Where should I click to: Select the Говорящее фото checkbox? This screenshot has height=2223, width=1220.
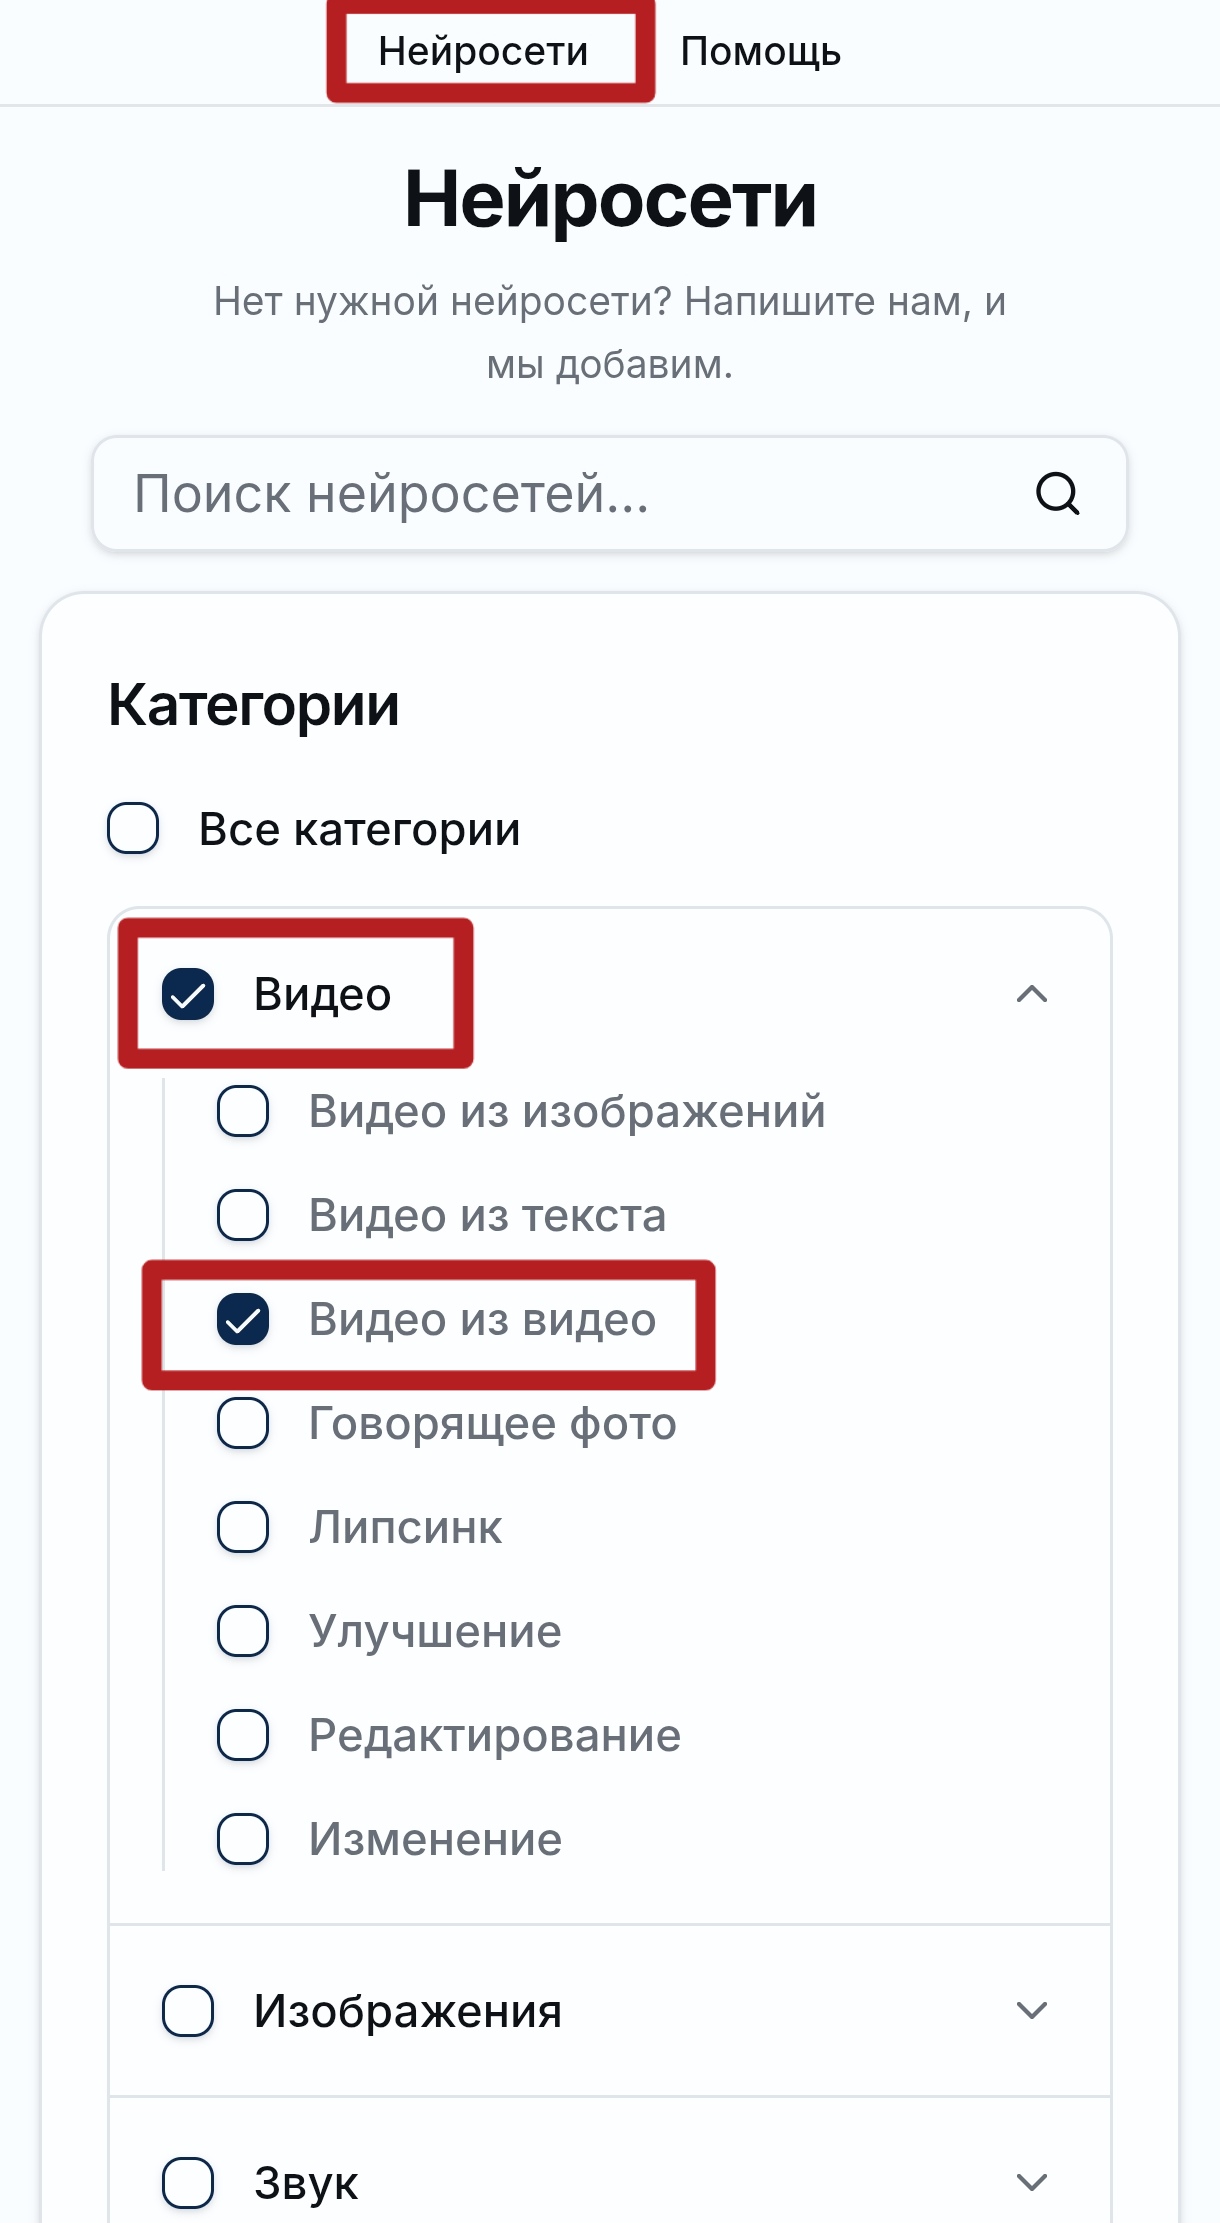243,1423
